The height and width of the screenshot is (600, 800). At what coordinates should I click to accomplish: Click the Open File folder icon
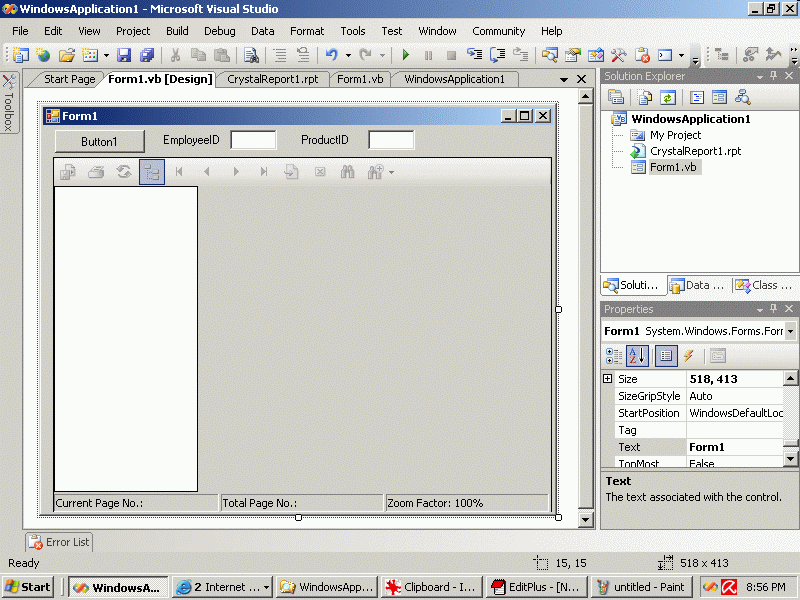pyautogui.click(x=67, y=55)
